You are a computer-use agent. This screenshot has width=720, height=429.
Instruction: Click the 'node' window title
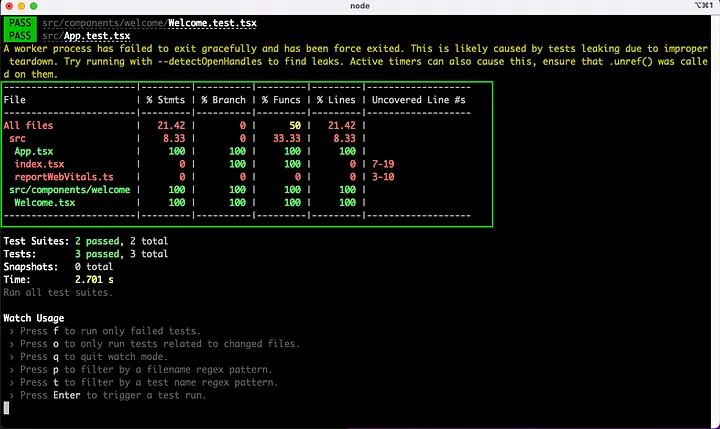coord(360,6)
